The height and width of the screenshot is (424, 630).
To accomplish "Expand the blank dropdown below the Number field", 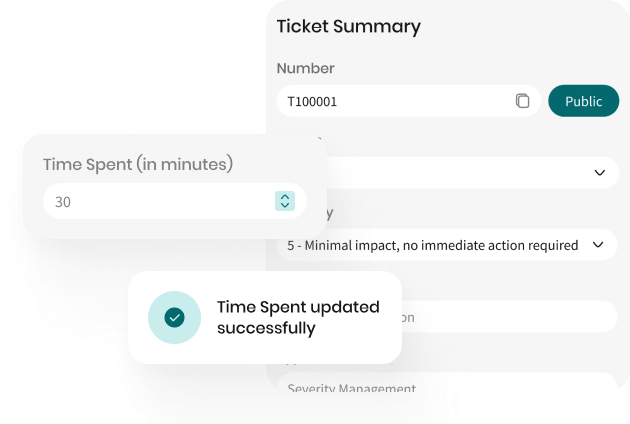I will (x=599, y=172).
